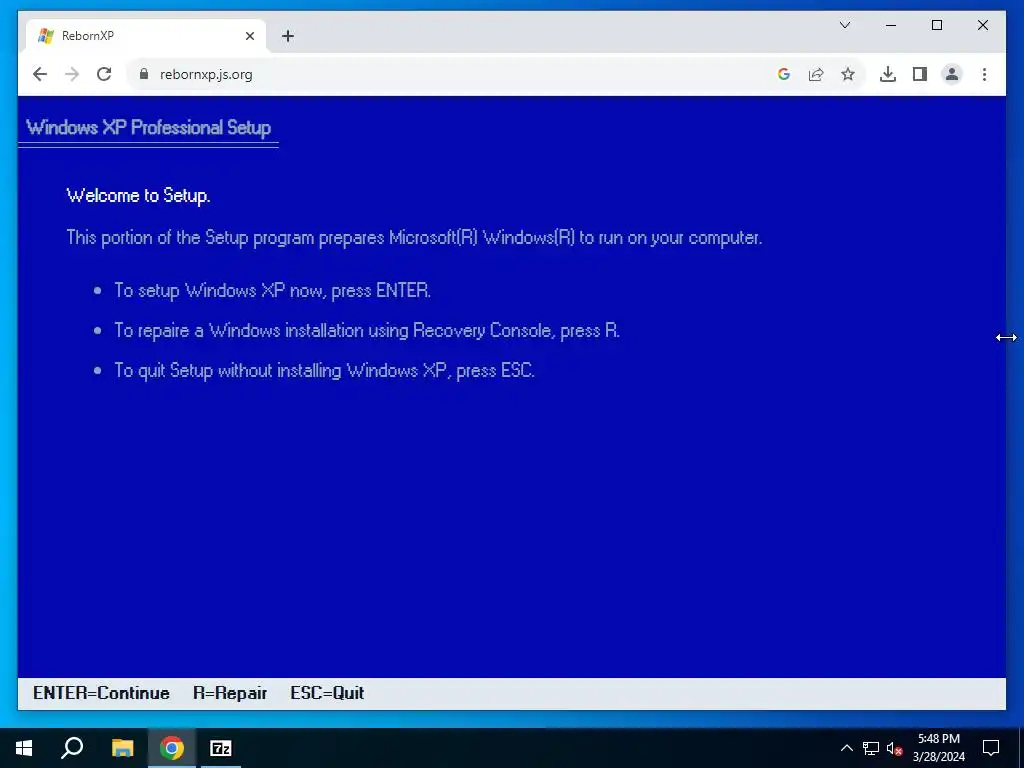Click the Chrome taskbar icon

(172, 748)
